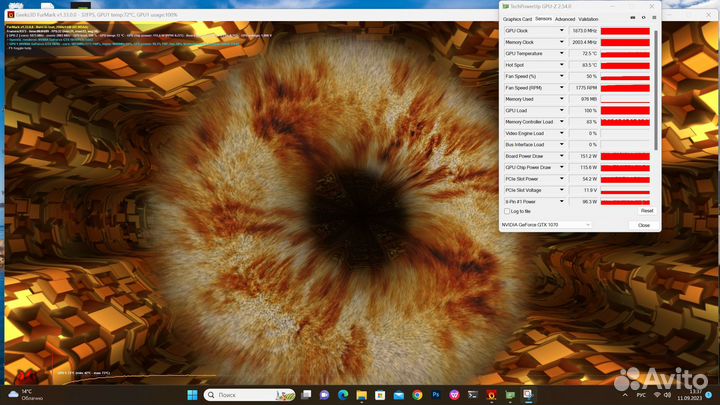This screenshot has width=720, height=405.
Task: Expand the GPU Clock sensor dropdown
Action: (563, 31)
